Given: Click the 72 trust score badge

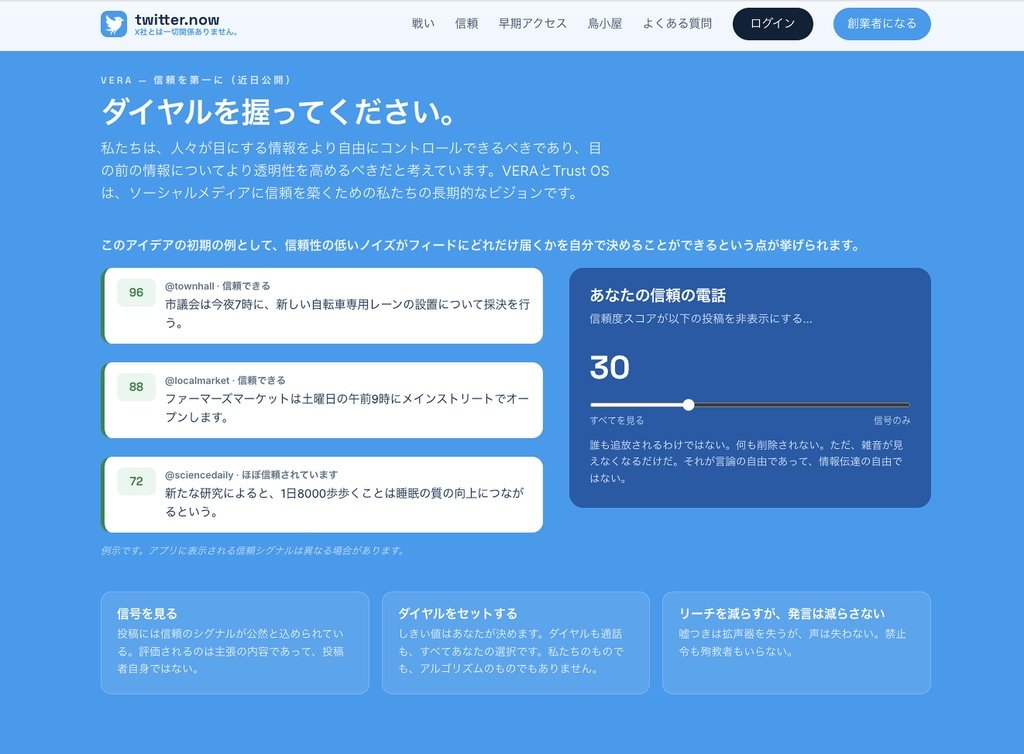Looking at the screenshot, I should [x=136, y=481].
